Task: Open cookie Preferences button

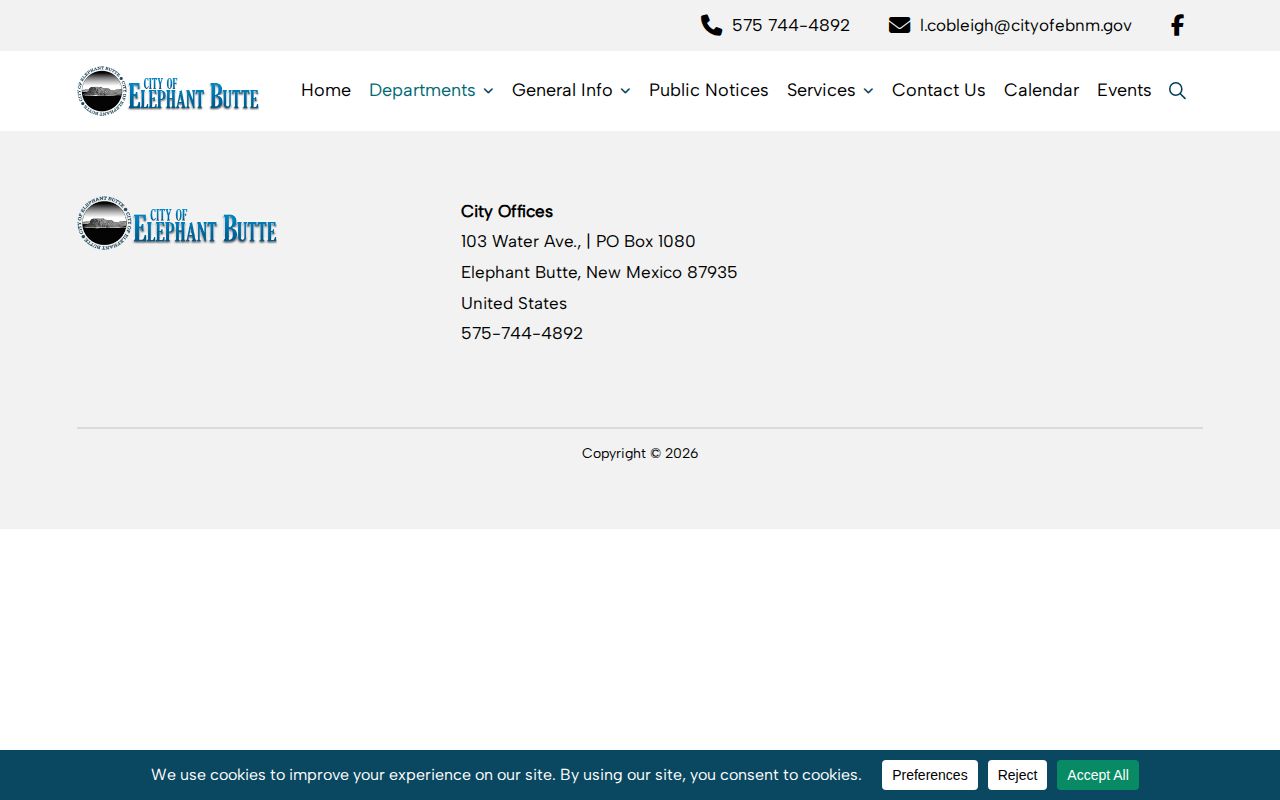Action: tap(930, 775)
